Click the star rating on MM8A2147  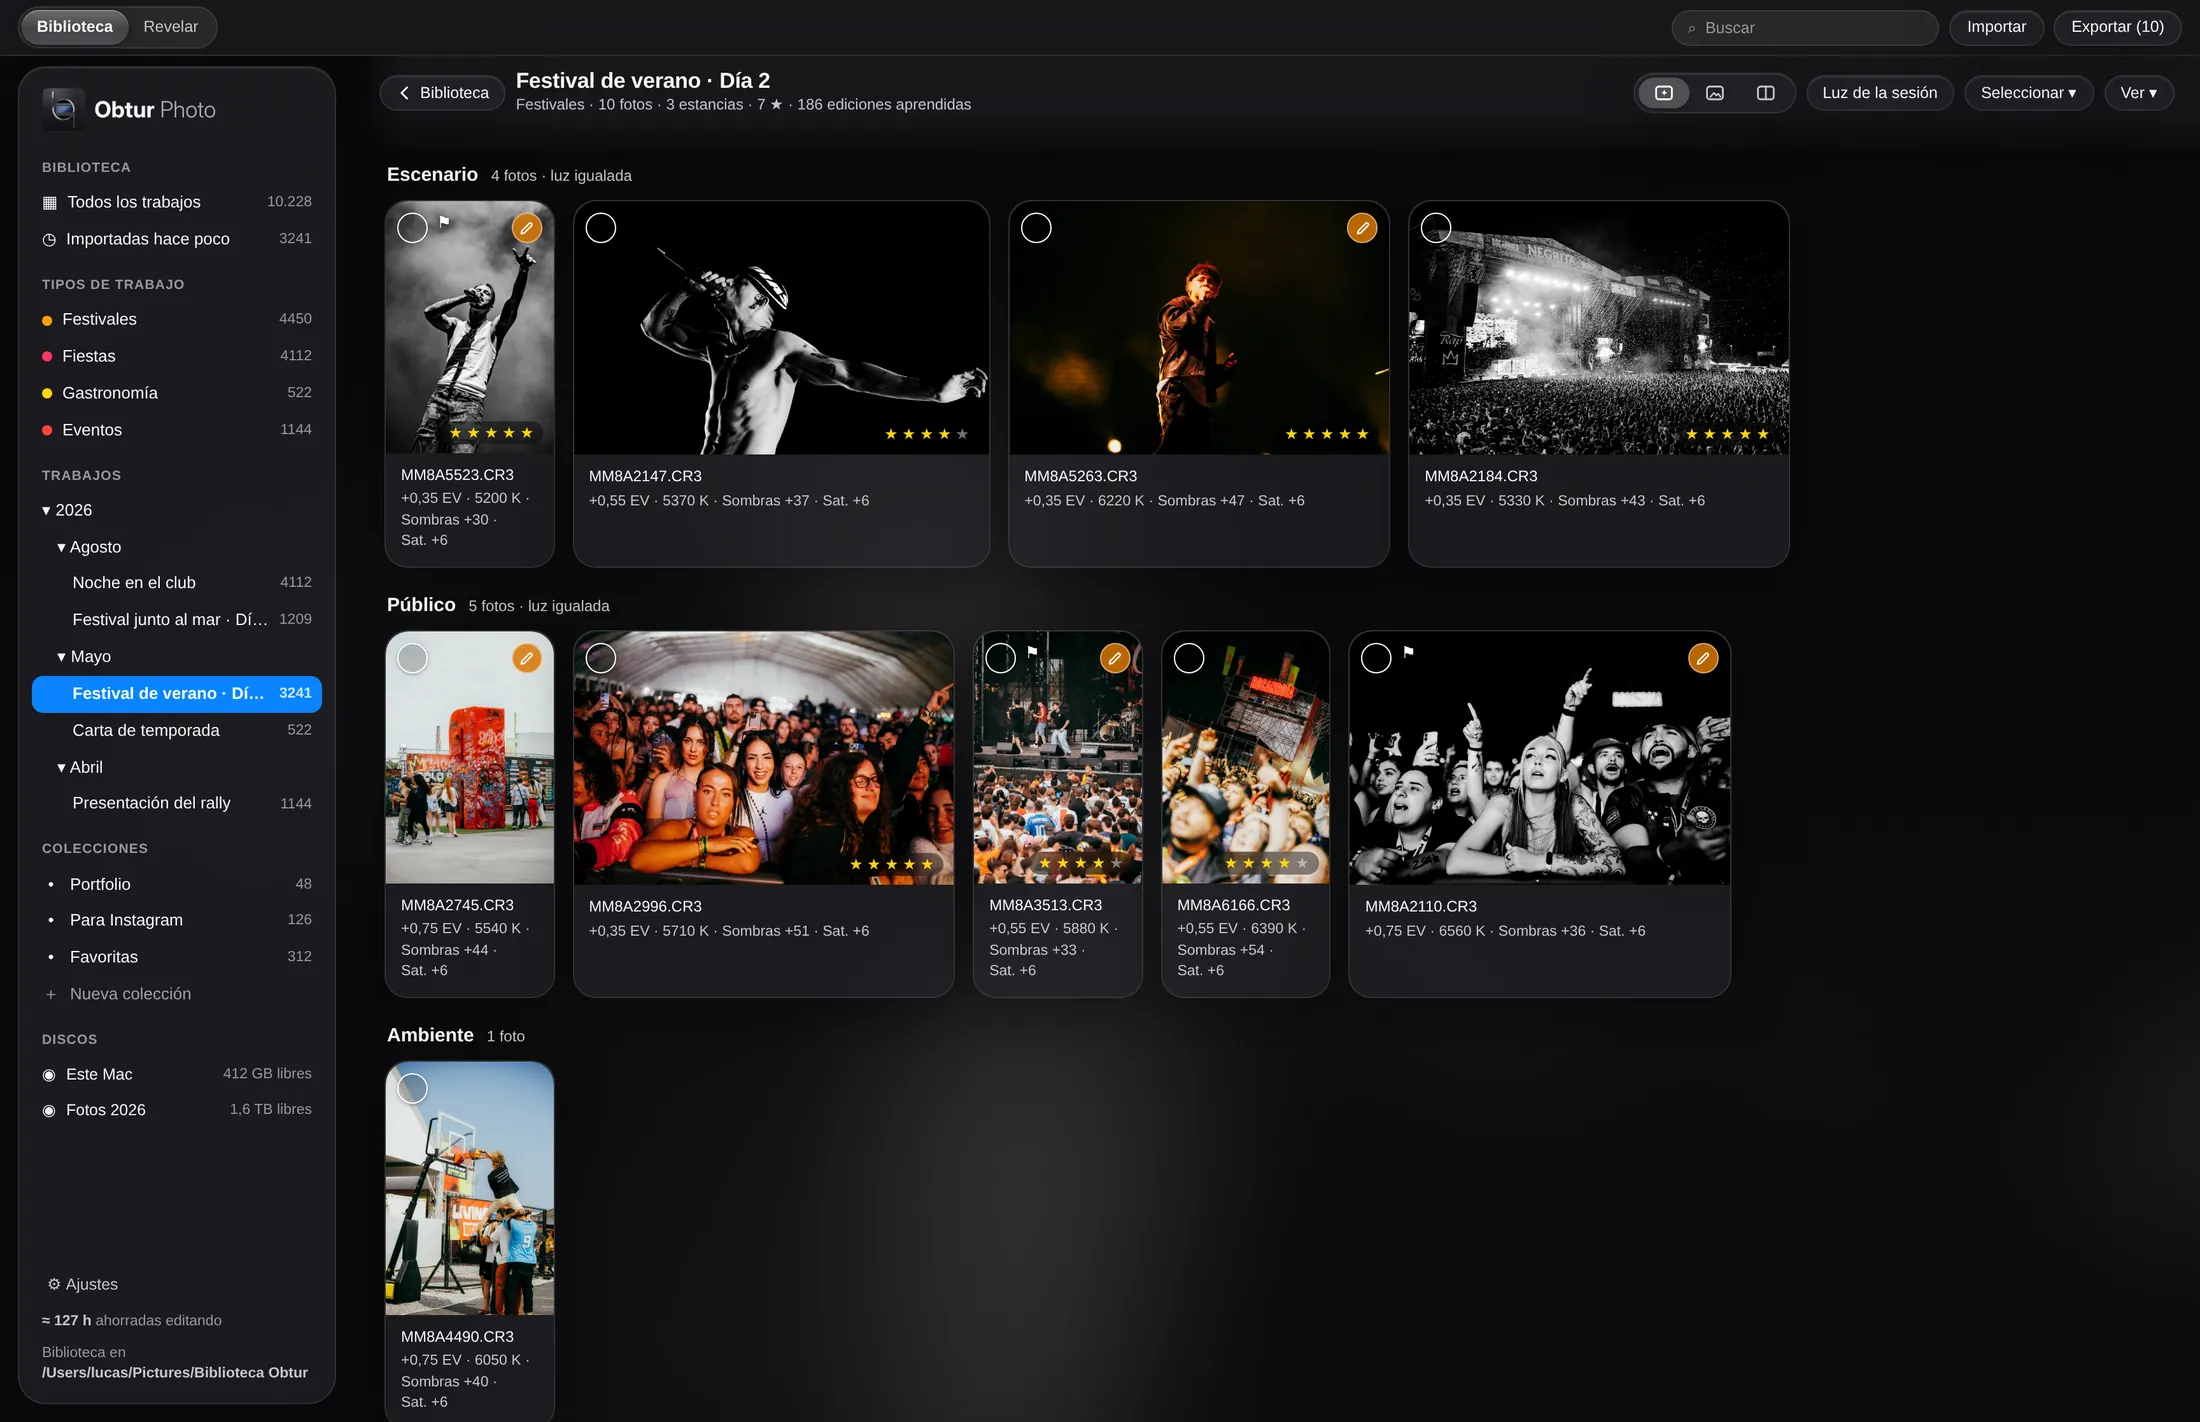point(926,434)
